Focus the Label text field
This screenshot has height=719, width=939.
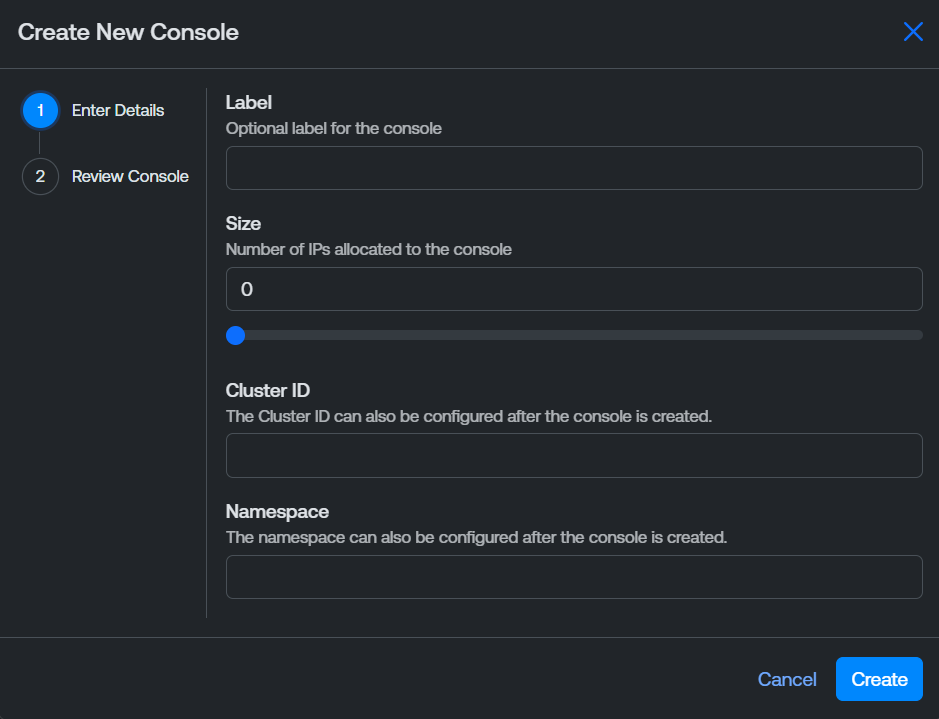click(x=574, y=168)
